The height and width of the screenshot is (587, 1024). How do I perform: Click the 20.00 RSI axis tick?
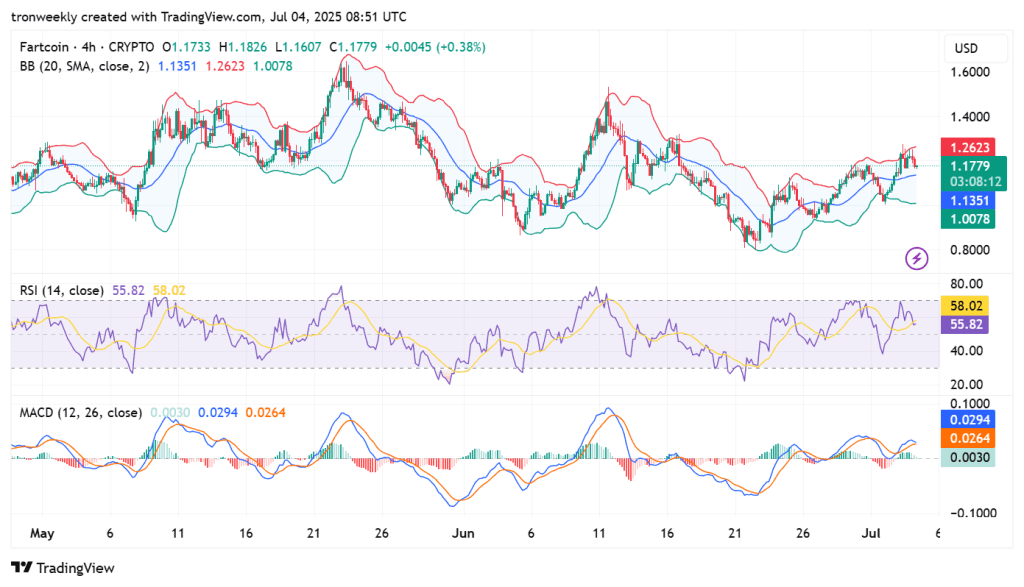[967, 384]
